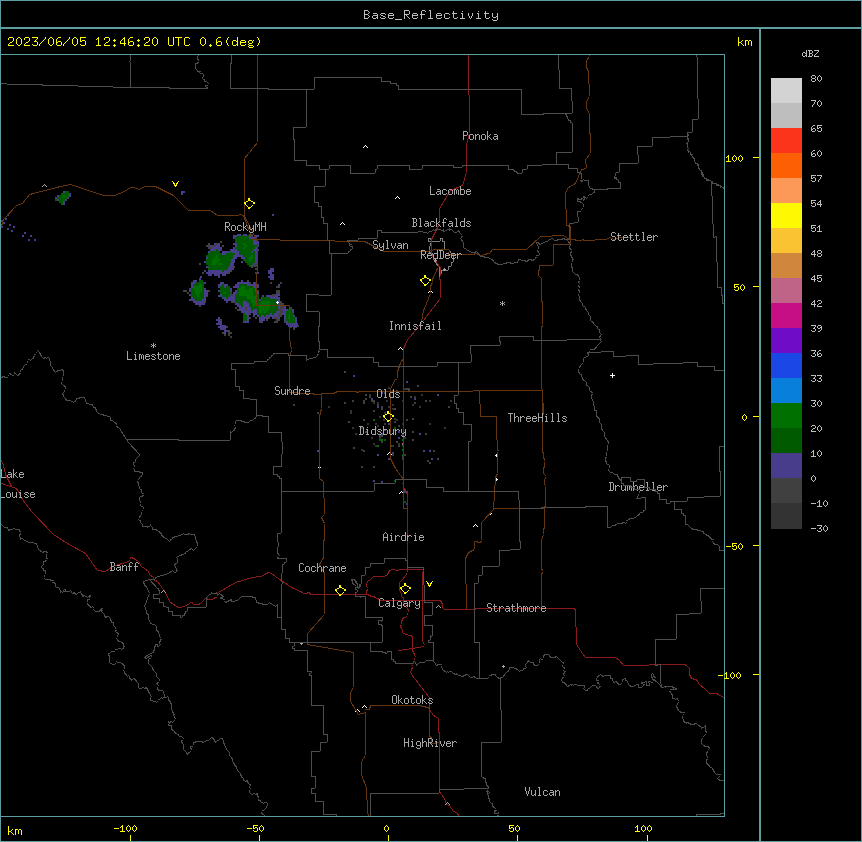Click the green 30 dBZ legend swatch
Viewport: 862px width, 842px height.
click(786, 416)
